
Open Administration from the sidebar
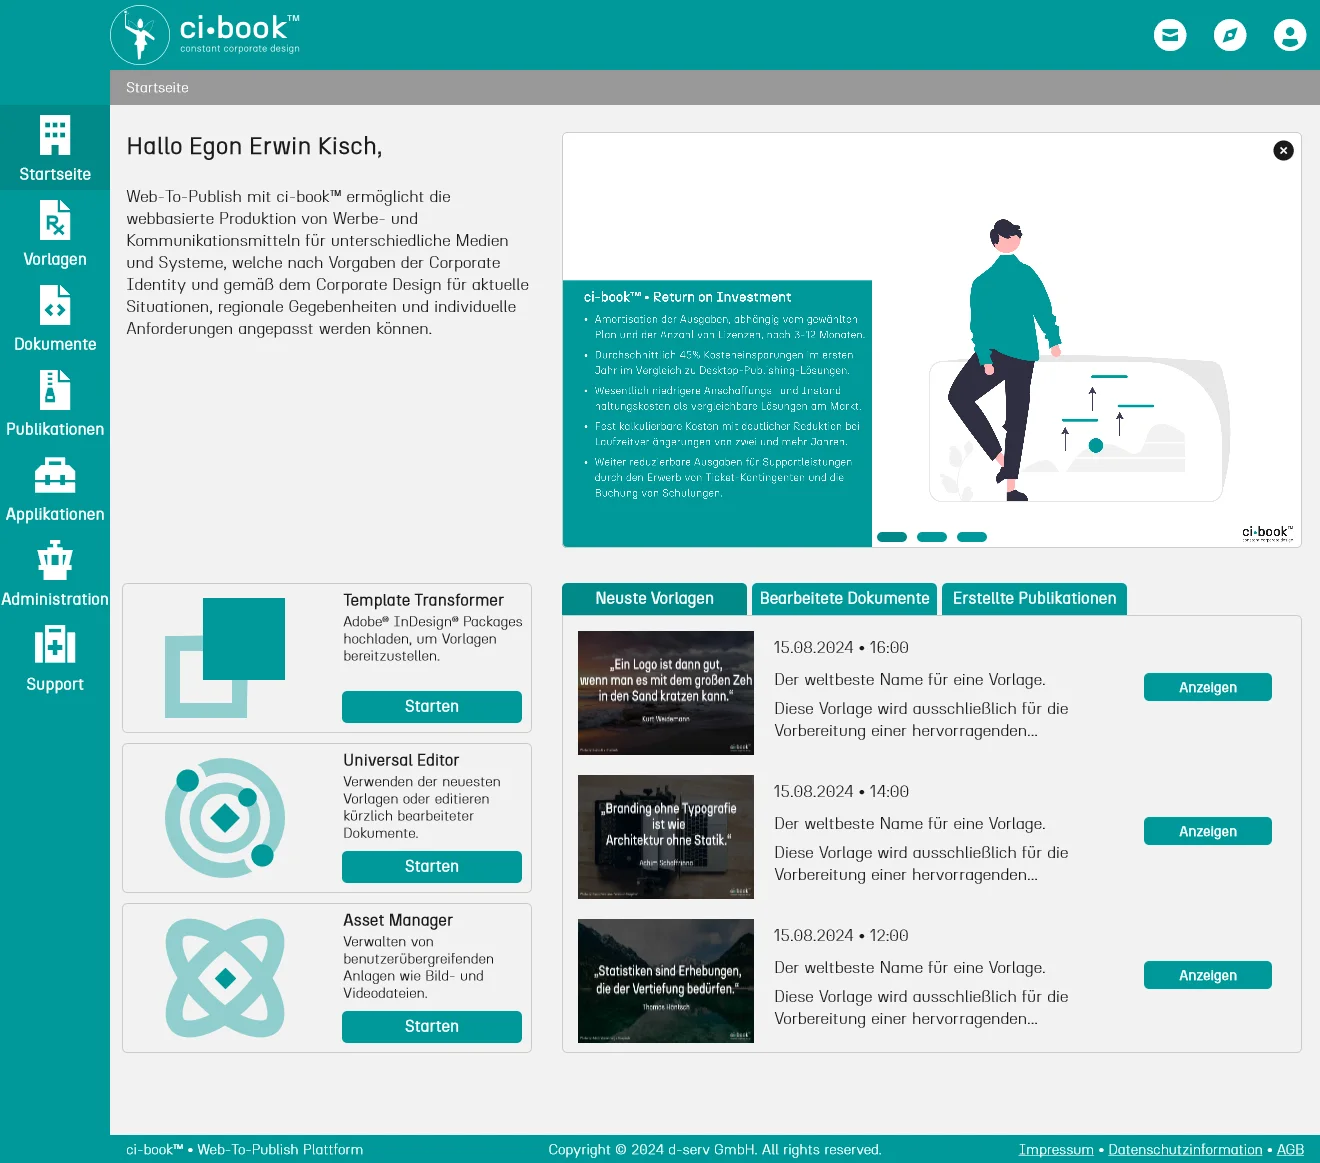click(55, 573)
